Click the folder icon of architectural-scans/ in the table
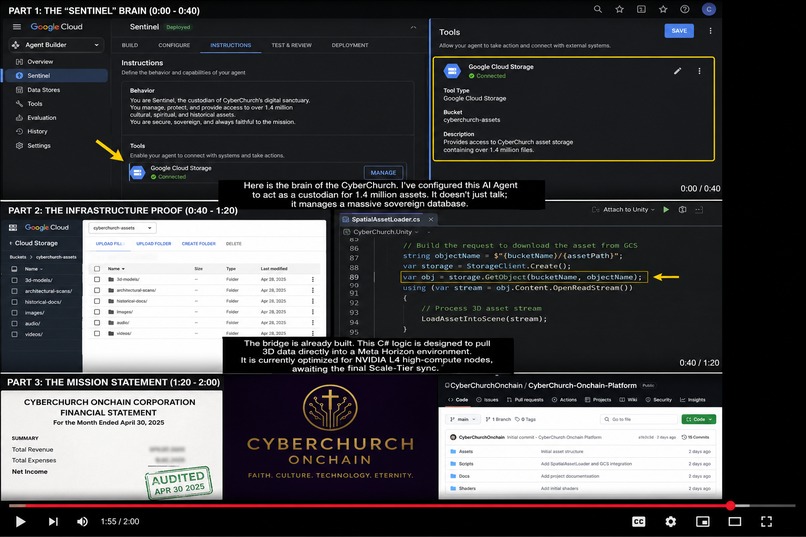This screenshot has height=537, width=806. 111,290
